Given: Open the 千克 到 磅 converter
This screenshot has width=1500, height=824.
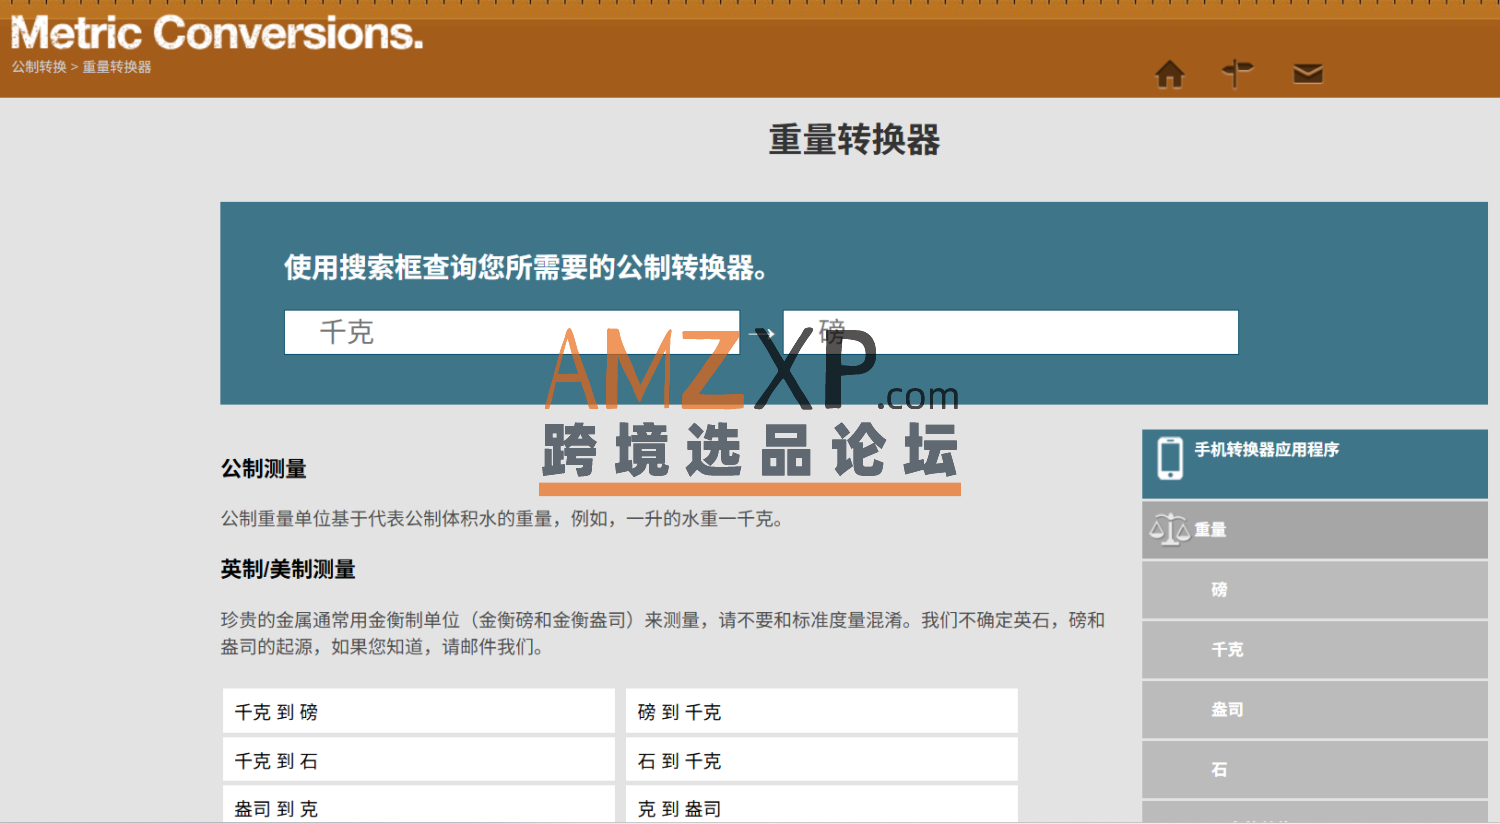Looking at the screenshot, I should coord(418,712).
